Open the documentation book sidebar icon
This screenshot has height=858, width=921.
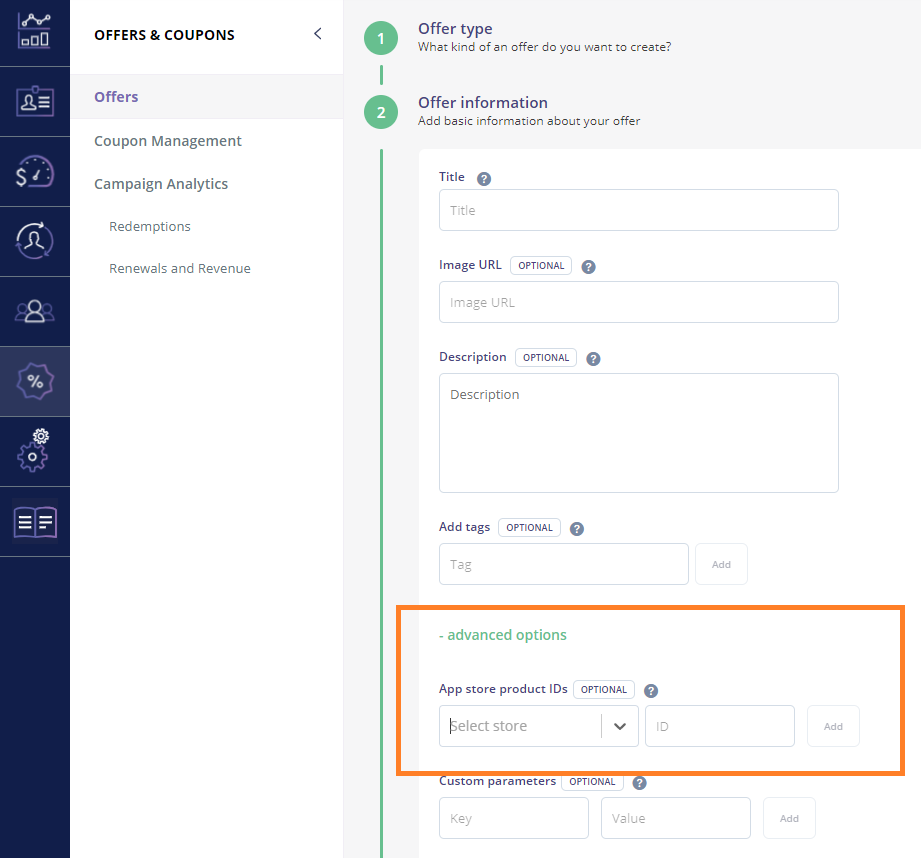[35, 521]
